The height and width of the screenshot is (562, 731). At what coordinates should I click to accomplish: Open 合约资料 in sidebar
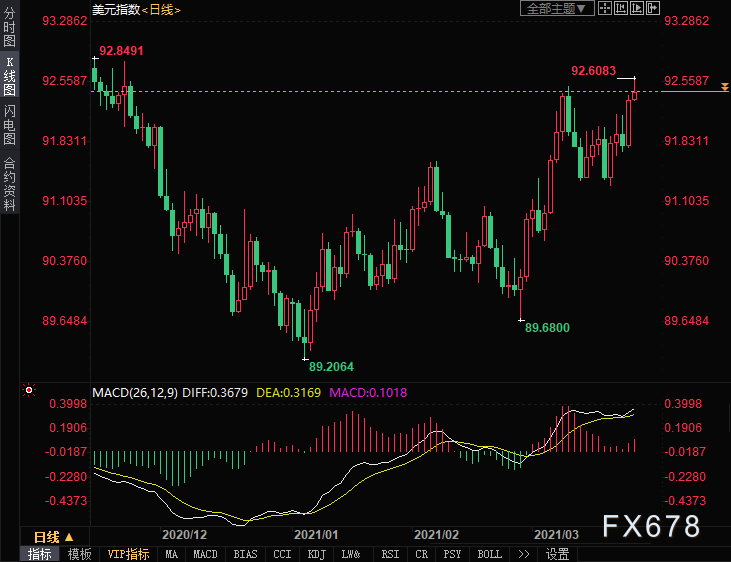coord(9,183)
